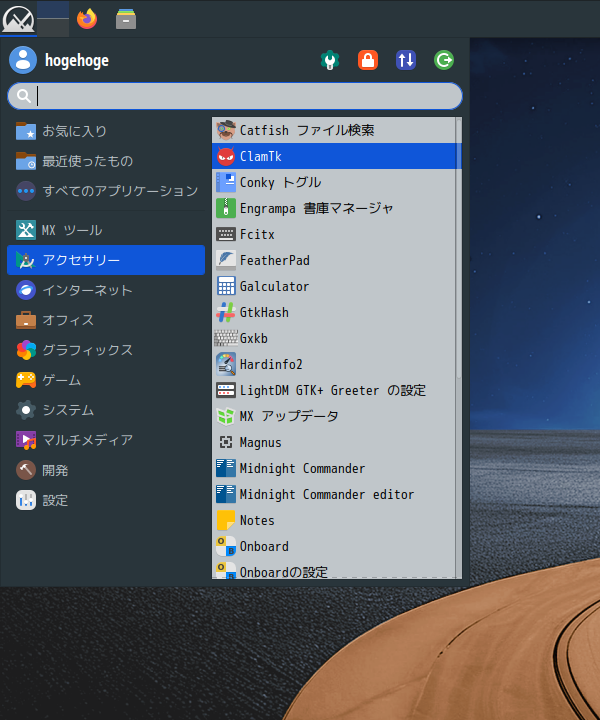Launch Onboardの設定 entry
Image resolution: width=600 pixels, height=720 pixels.
(x=334, y=570)
